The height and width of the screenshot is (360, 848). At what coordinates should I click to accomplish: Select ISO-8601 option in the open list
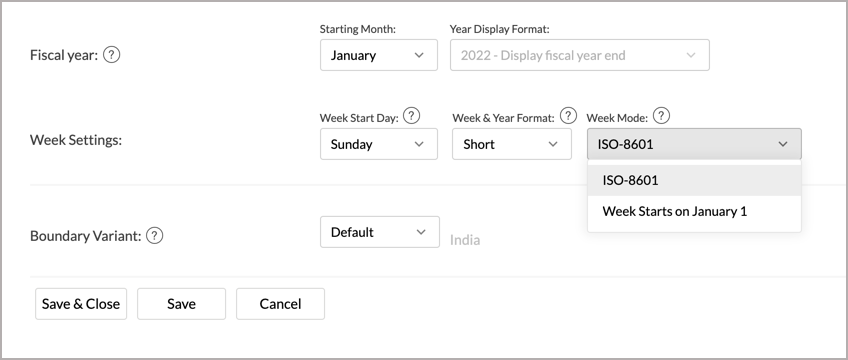[x=694, y=181]
